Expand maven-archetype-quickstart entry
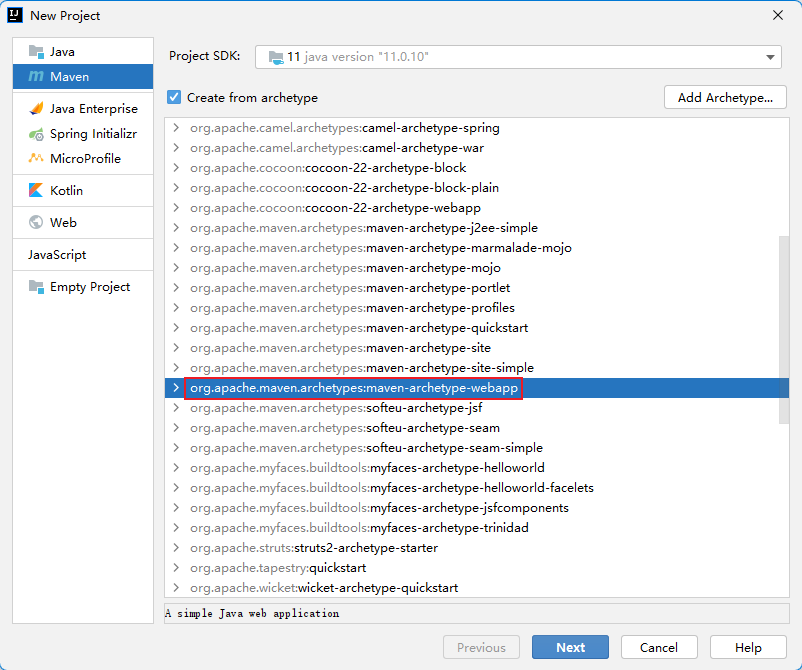 (176, 327)
